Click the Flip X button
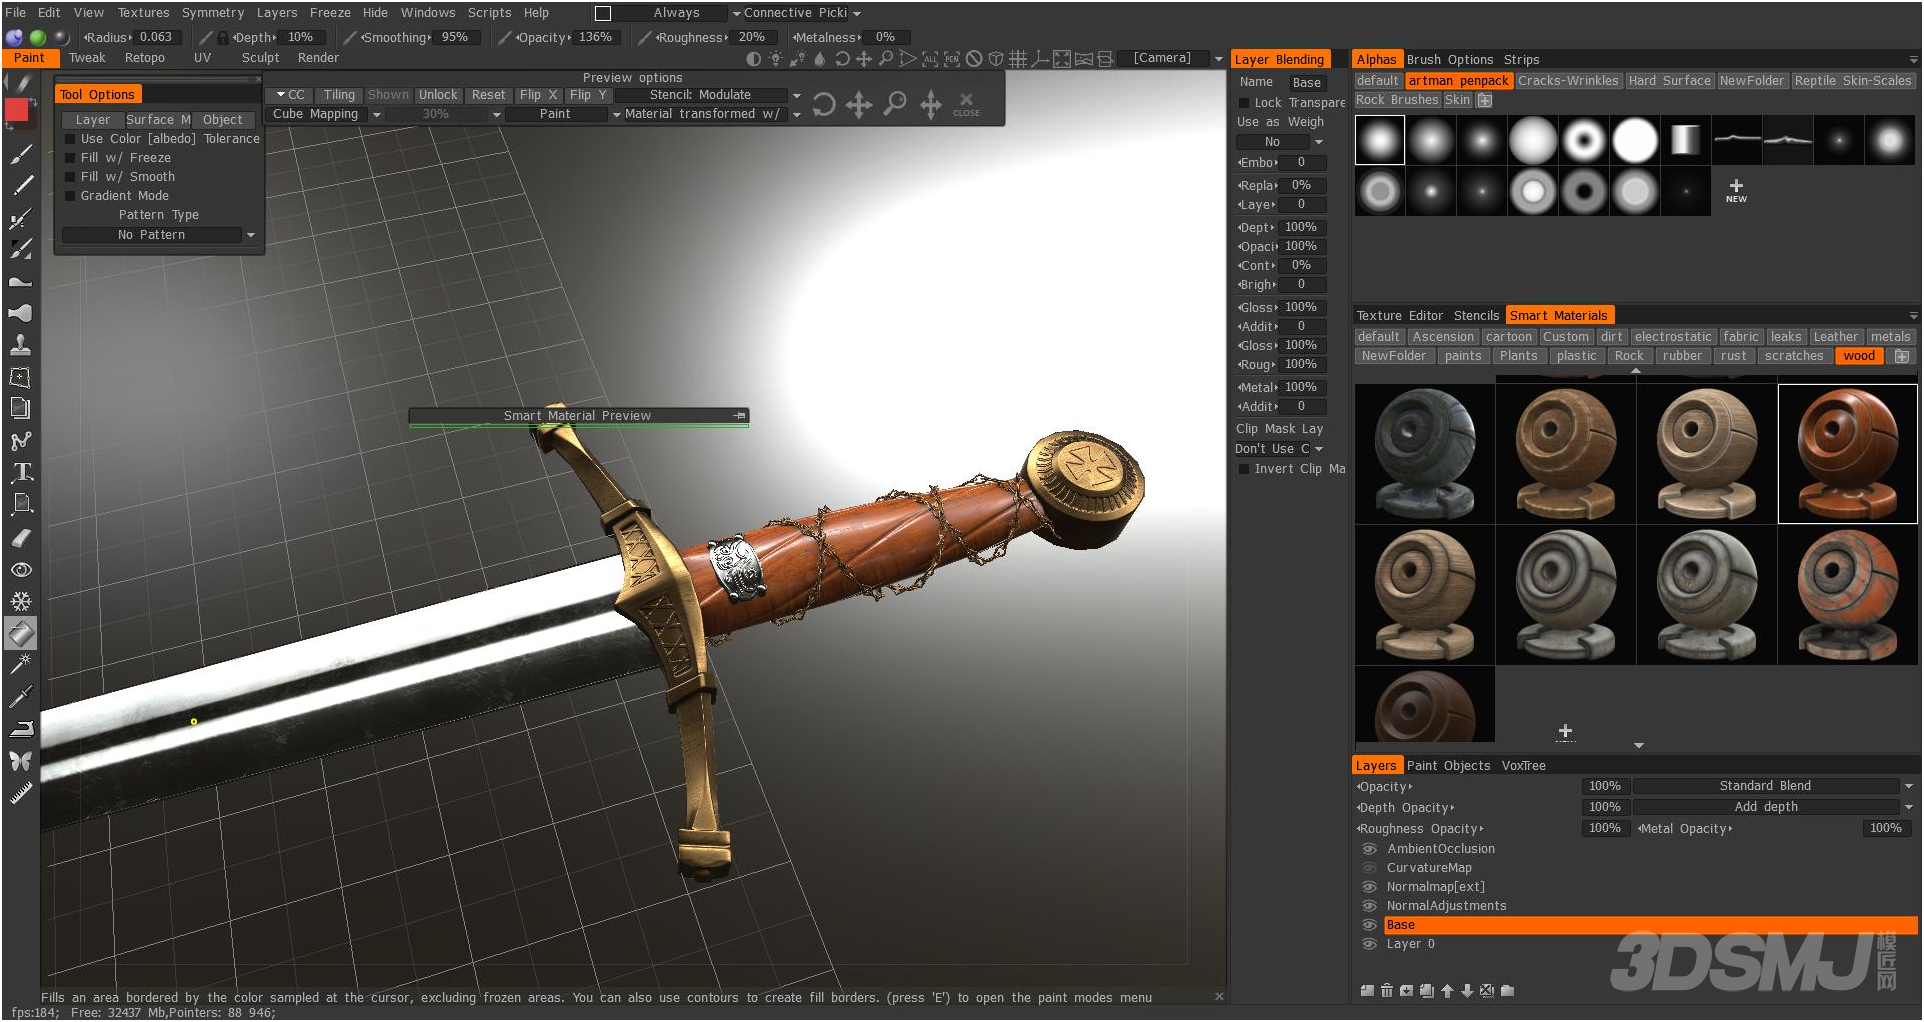The height and width of the screenshot is (1022, 1924). [538, 95]
